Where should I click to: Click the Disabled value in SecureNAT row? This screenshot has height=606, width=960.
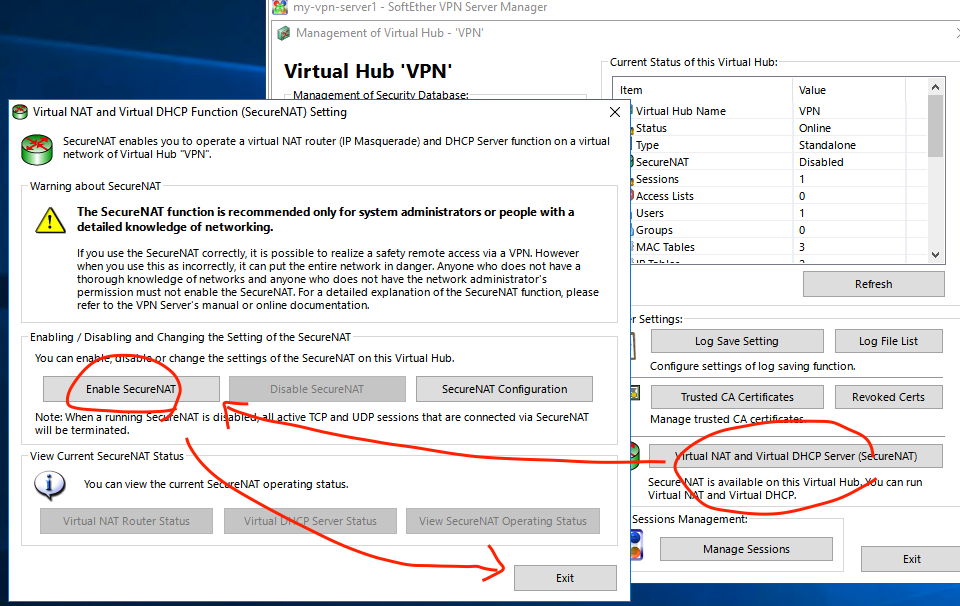(x=821, y=162)
